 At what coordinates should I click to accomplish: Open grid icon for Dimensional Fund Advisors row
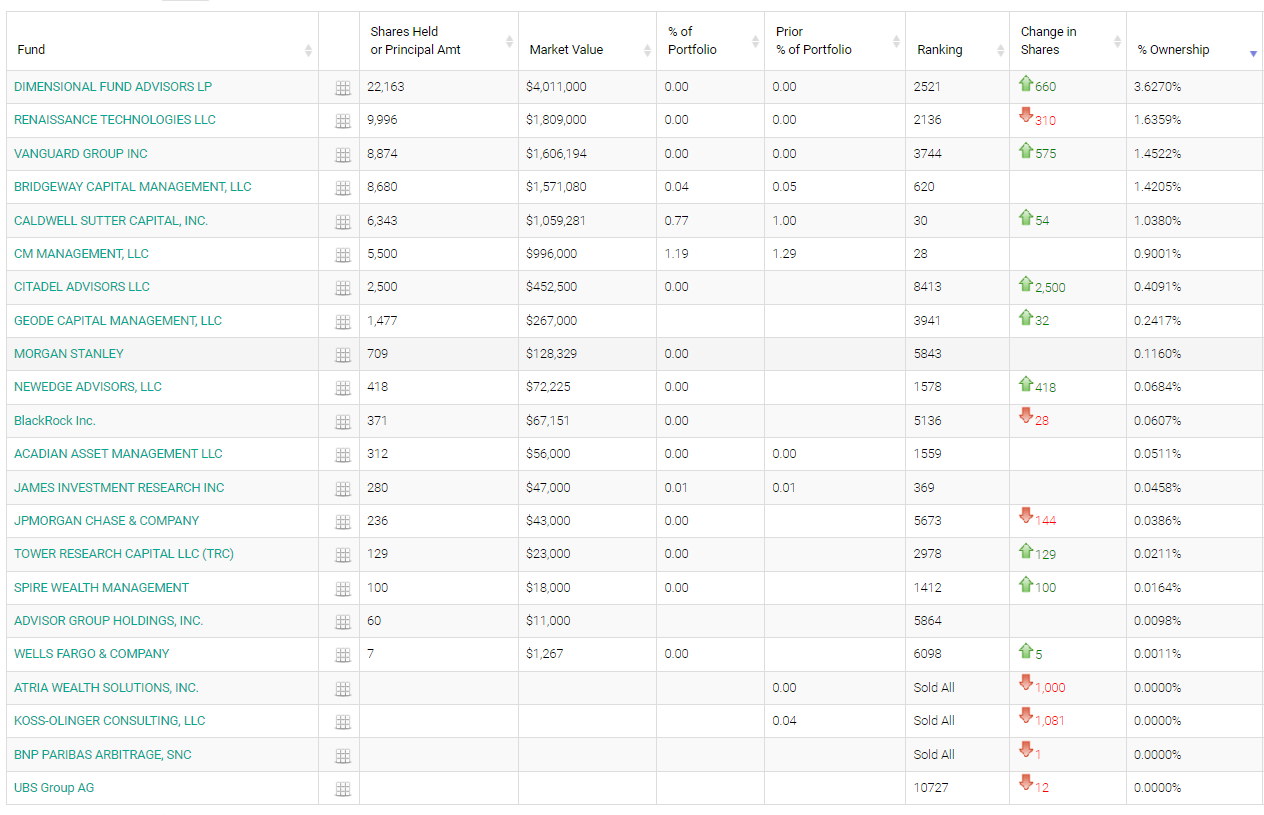[x=343, y=88]
